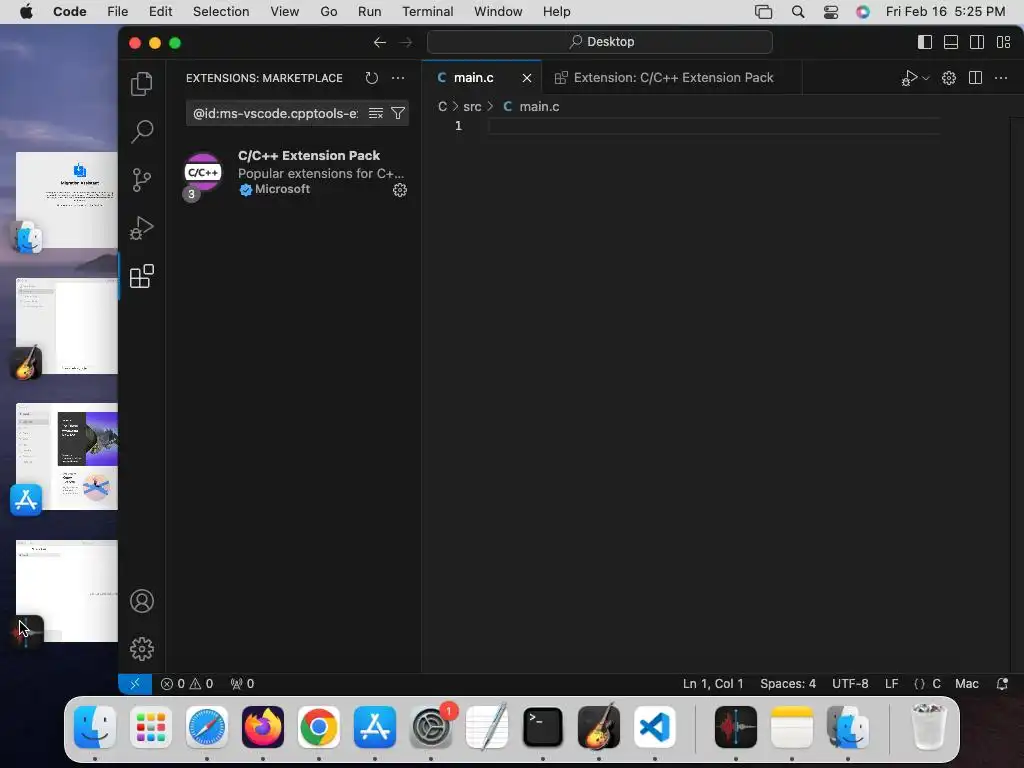This screenshot has width=1024, height=768.
Task: Open the editor more actions menu
Action: (1000, 78)
